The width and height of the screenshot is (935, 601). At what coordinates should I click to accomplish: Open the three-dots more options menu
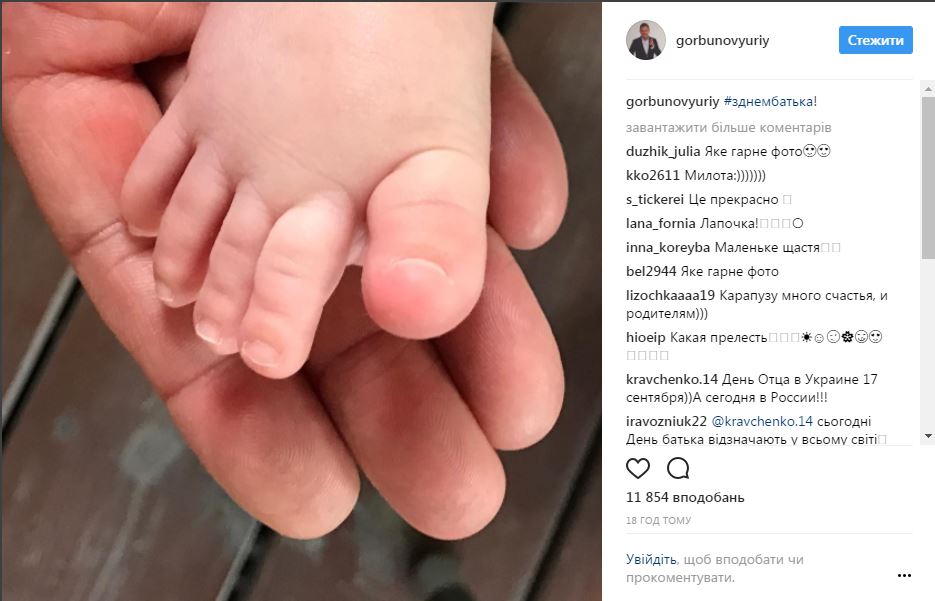(904, 575)
